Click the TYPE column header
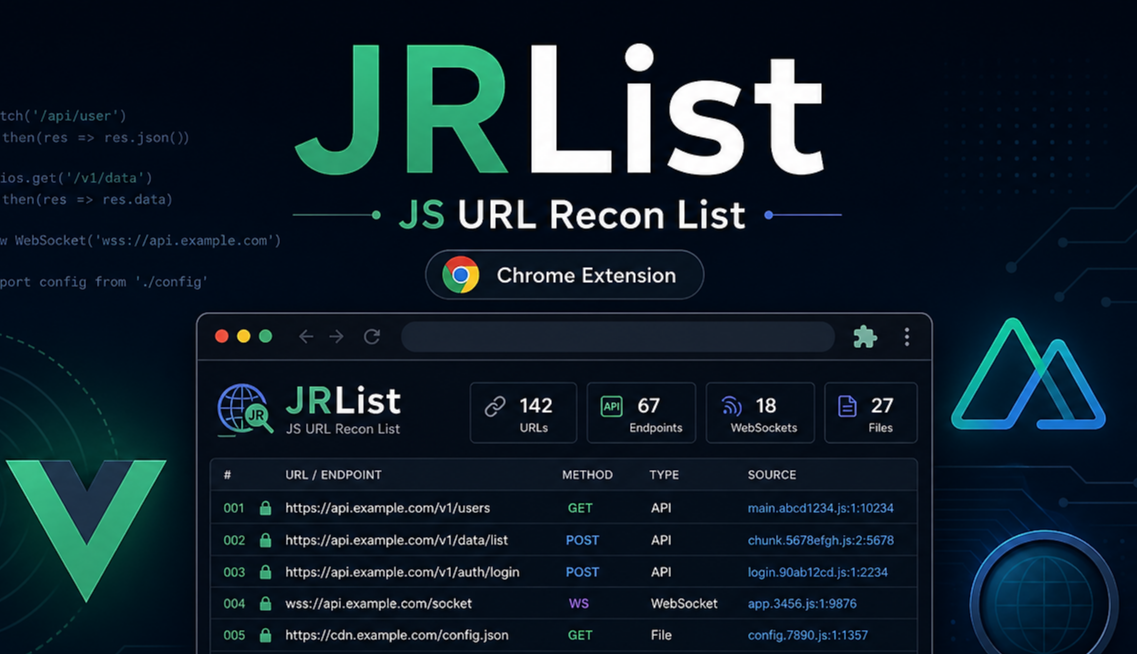The image size is (1137, 654). 664,475
